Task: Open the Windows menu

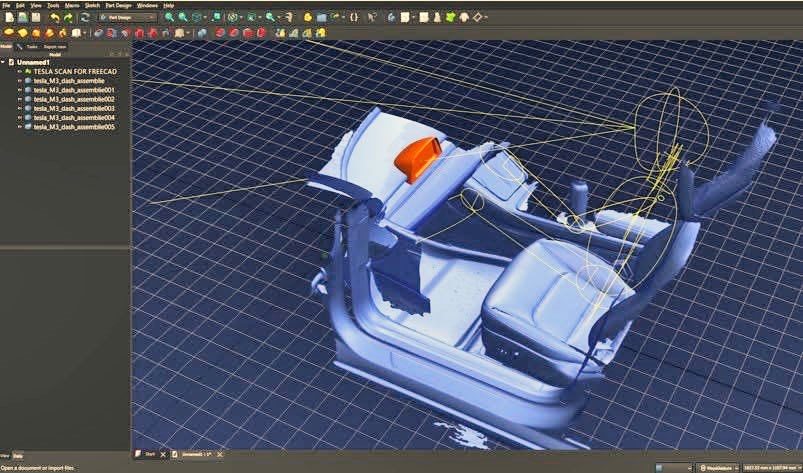Action: tap(147, 5)
